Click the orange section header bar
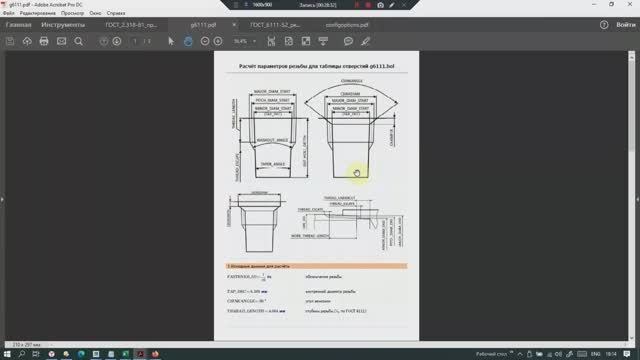The height and width of the screenshot is (360, 640). pos(316,266)
